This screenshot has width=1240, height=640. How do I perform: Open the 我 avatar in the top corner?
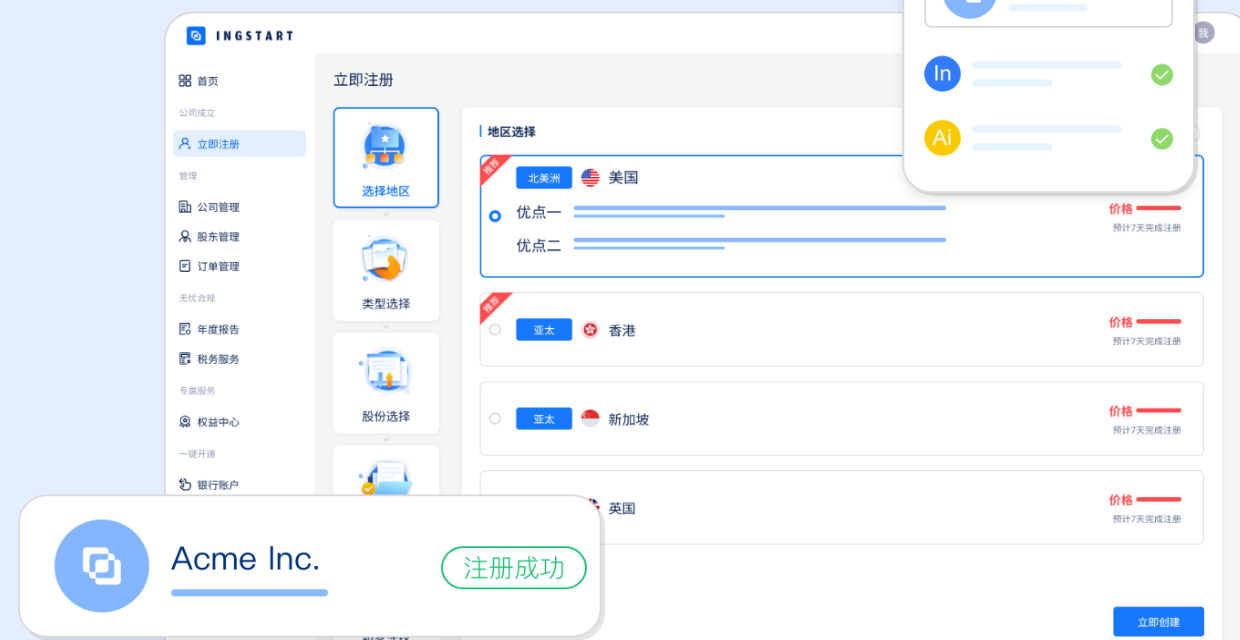1203,33
